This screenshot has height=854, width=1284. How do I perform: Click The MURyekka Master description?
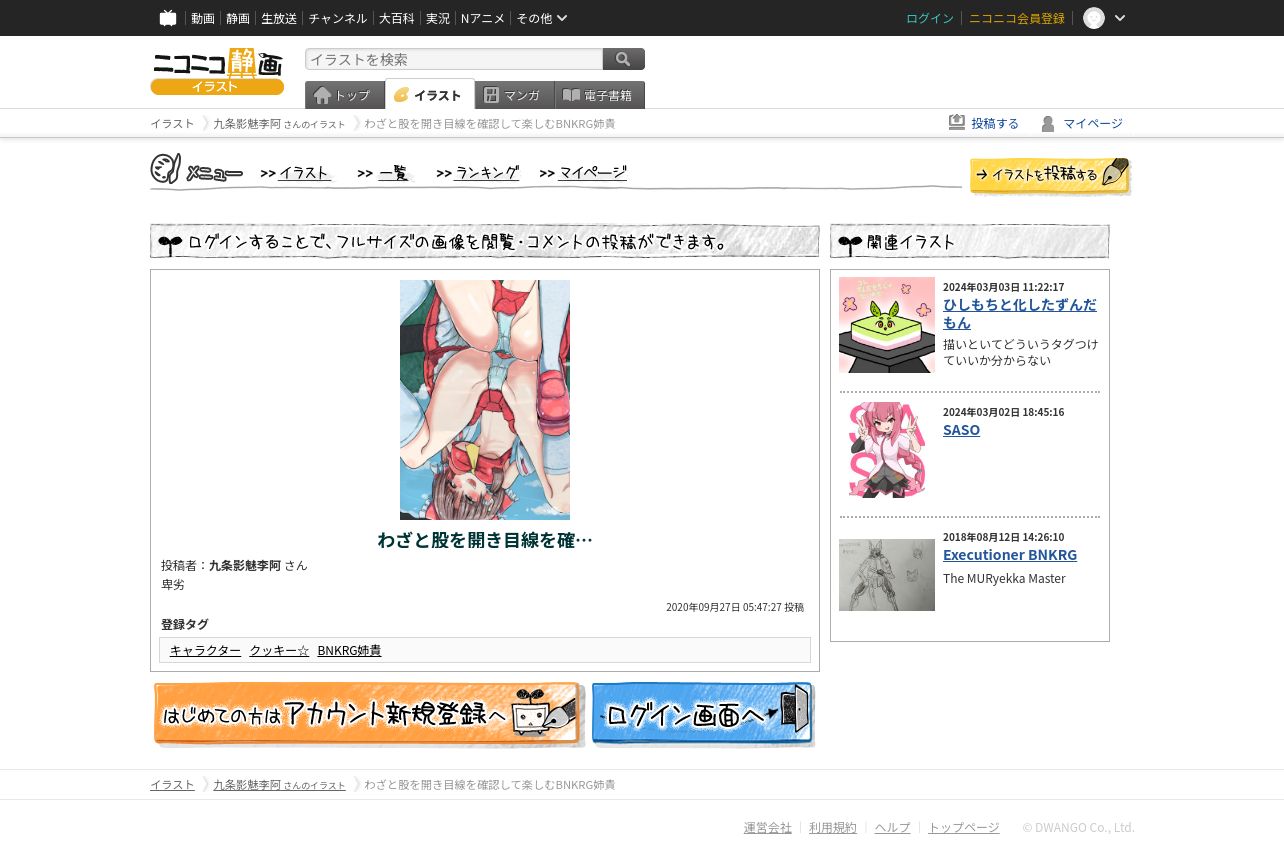pyautogui.click(x=1004, y=579)
